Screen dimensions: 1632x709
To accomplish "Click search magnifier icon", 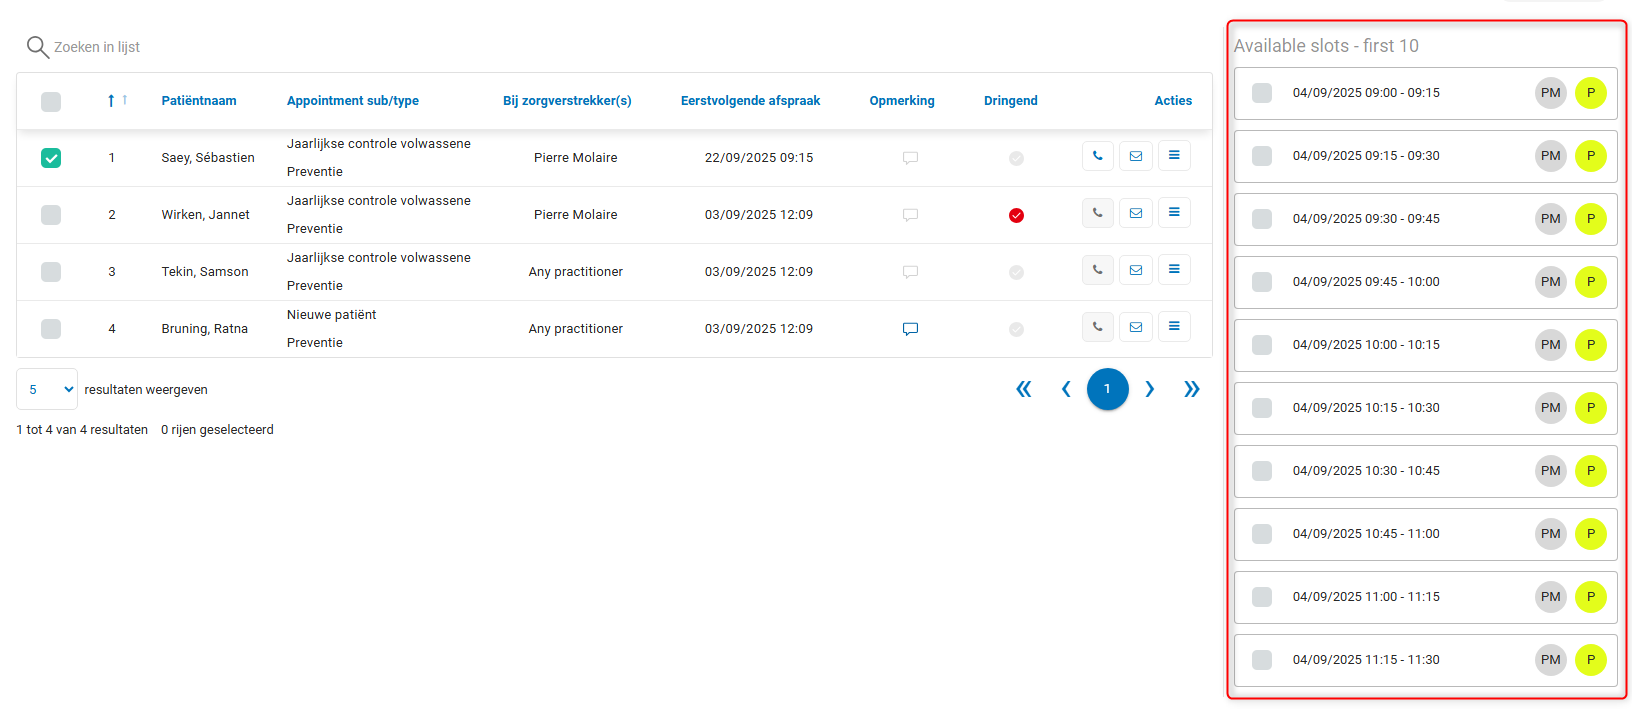I will pyautogui.click(x=37, y=47).
